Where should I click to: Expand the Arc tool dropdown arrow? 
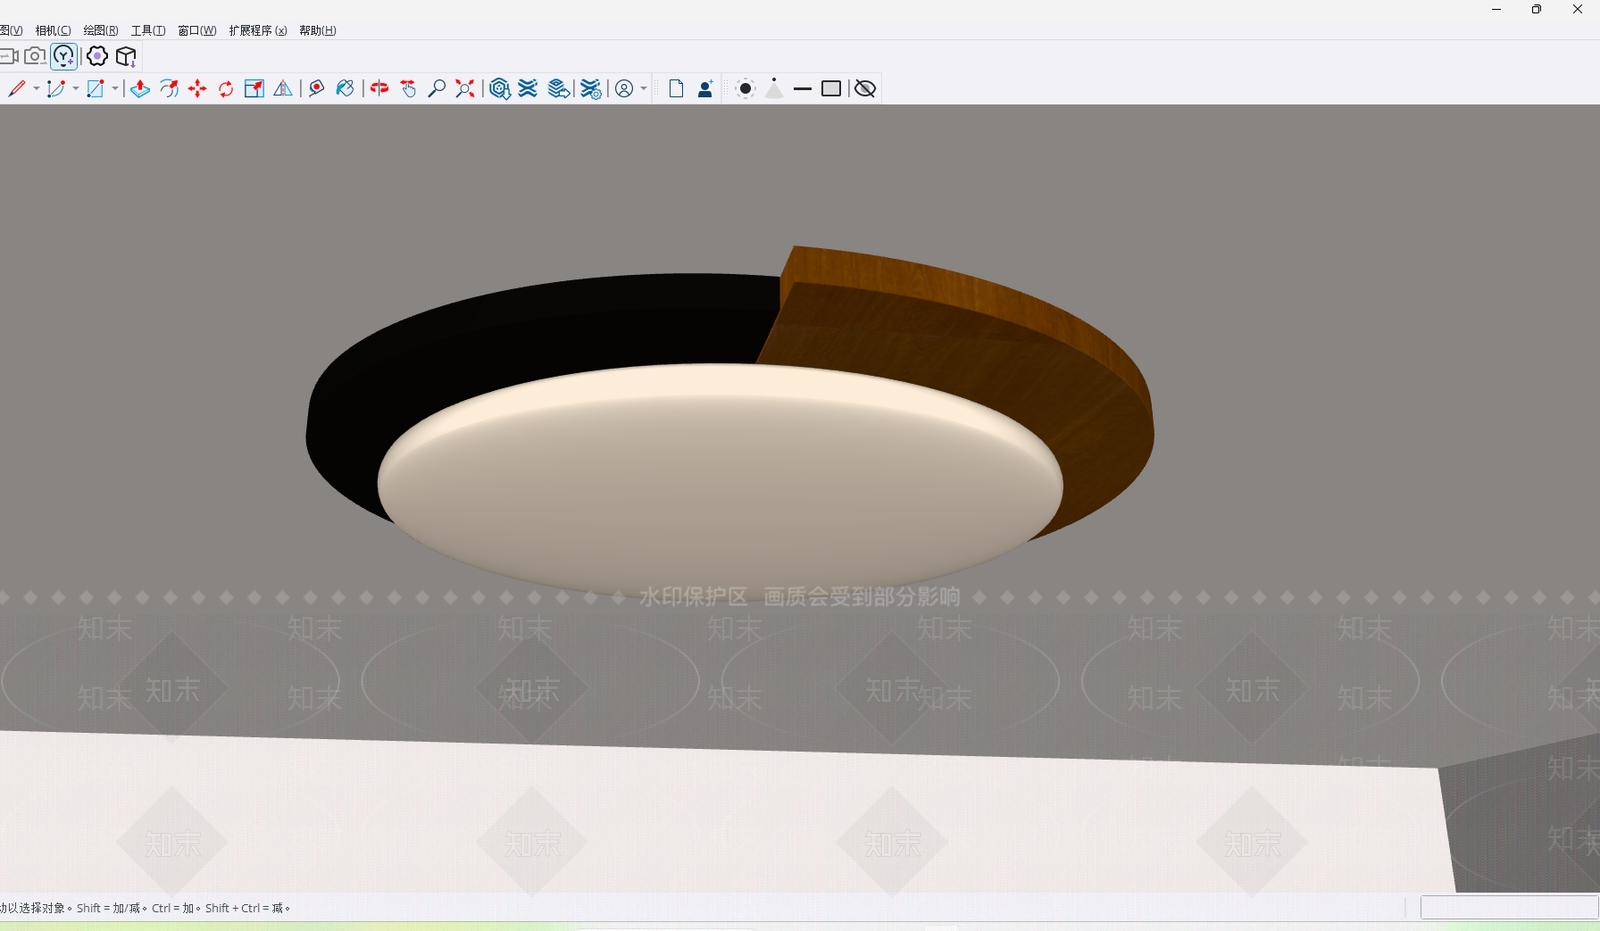pos(75,89)
